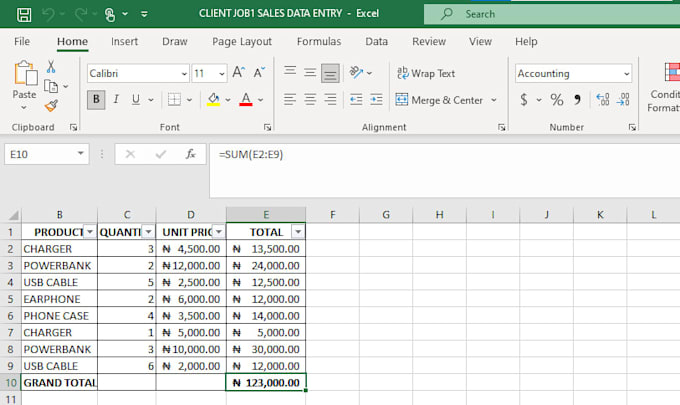
Task: Open the font size dropdown
Action: point(222,74)
